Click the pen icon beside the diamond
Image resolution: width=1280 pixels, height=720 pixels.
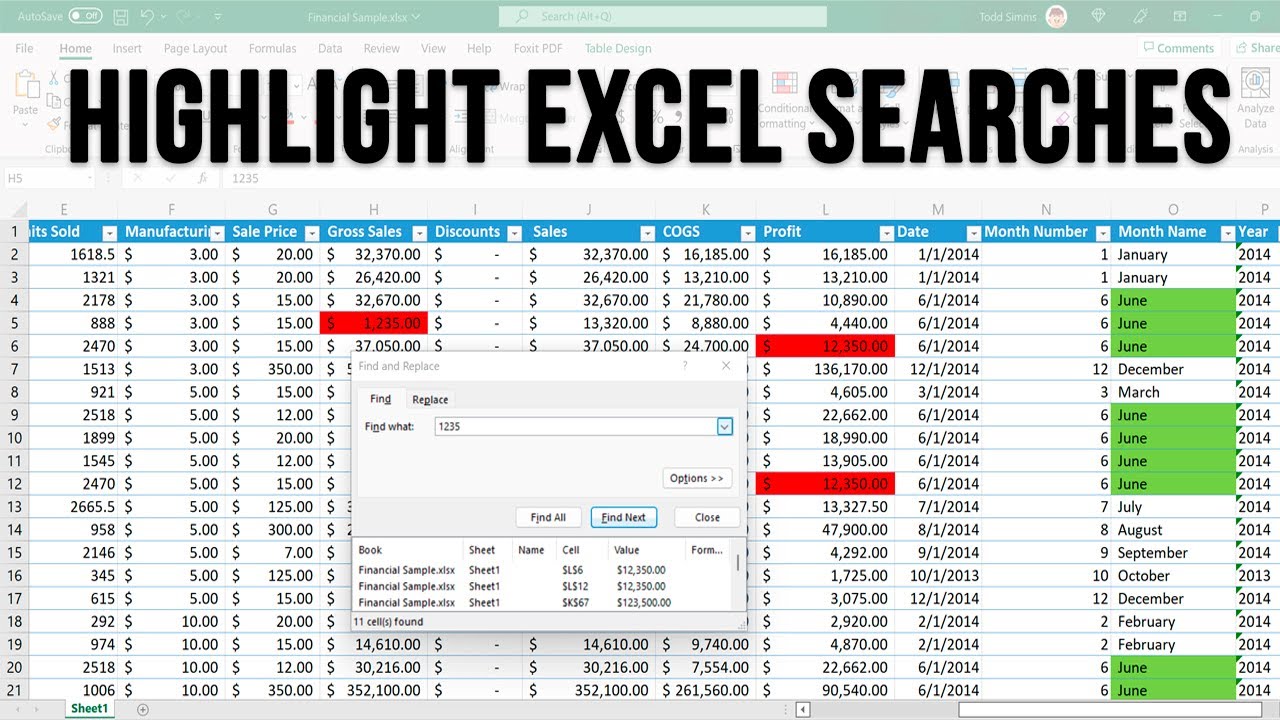1142,16
